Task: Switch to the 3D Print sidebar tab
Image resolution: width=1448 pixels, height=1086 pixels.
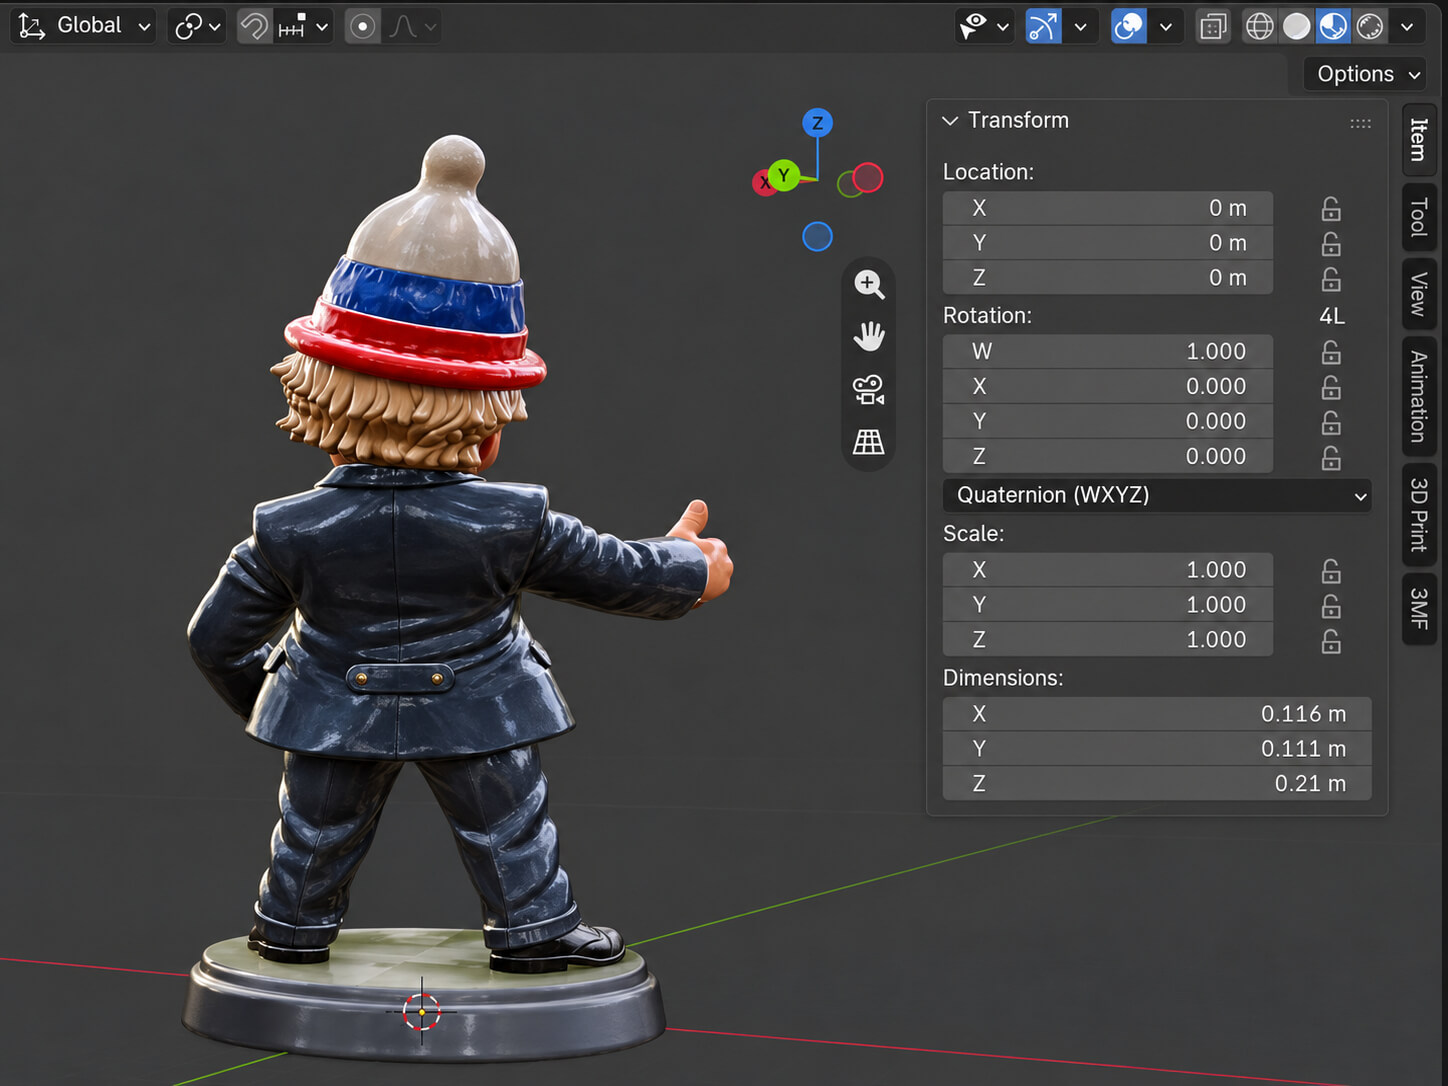Action: point(1419,514)
